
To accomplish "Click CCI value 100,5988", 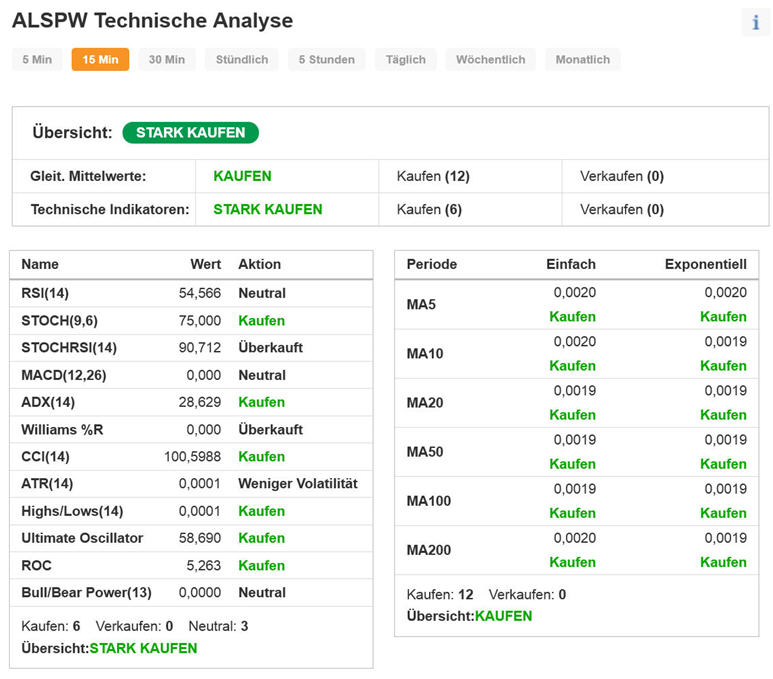I will pyautogui.click(x=192, y=457).
